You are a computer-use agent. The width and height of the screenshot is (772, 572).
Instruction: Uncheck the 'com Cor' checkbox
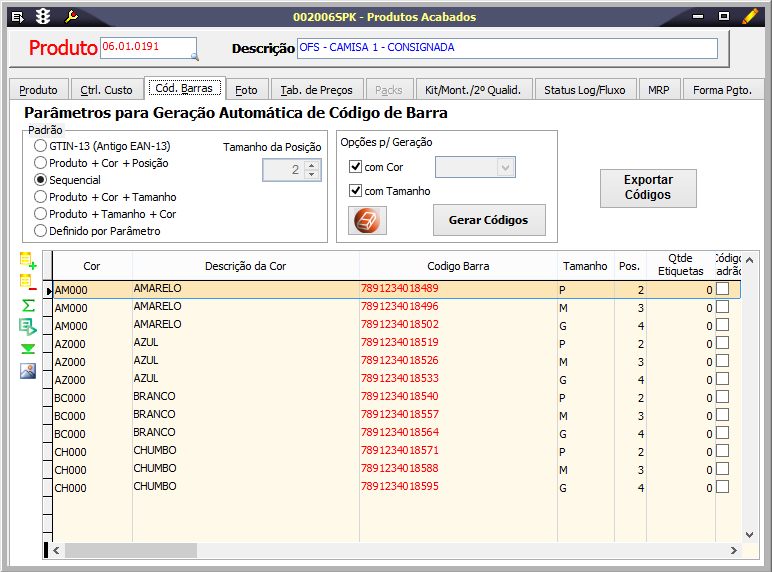(x=355, y=167)
